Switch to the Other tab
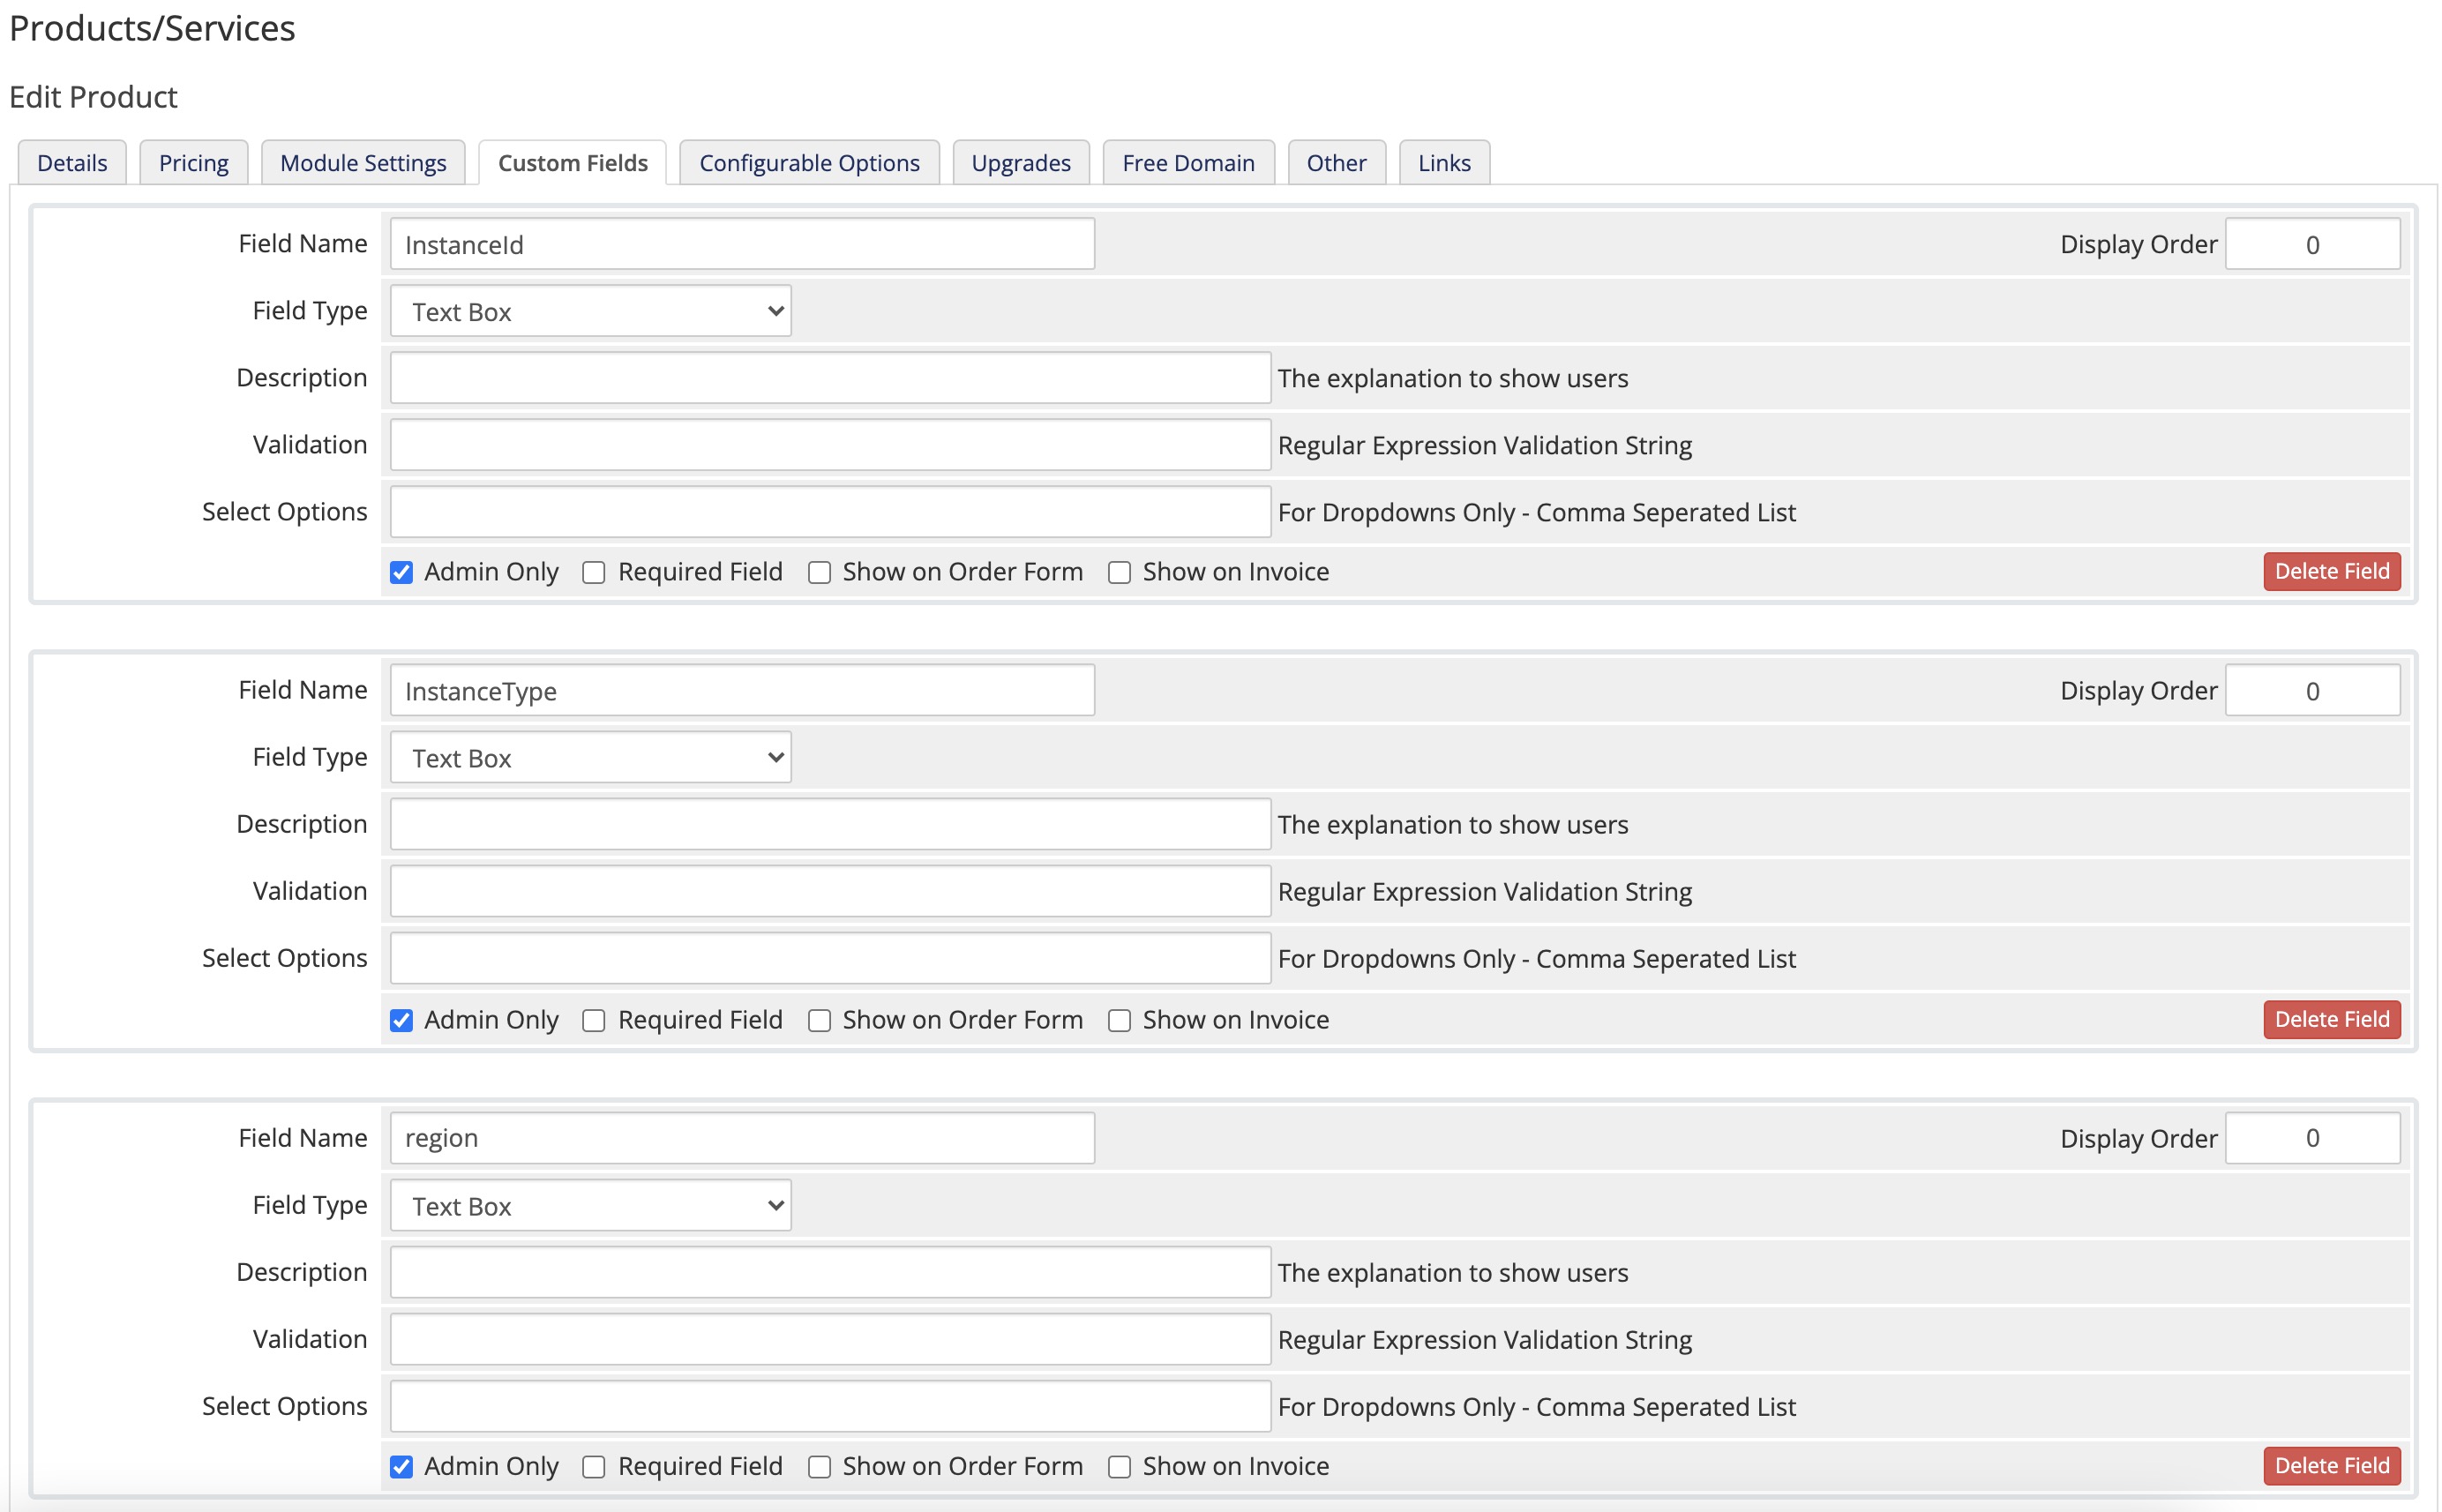The height and width of the screenshot is (1512, 2442). (x=1336, y=162)
